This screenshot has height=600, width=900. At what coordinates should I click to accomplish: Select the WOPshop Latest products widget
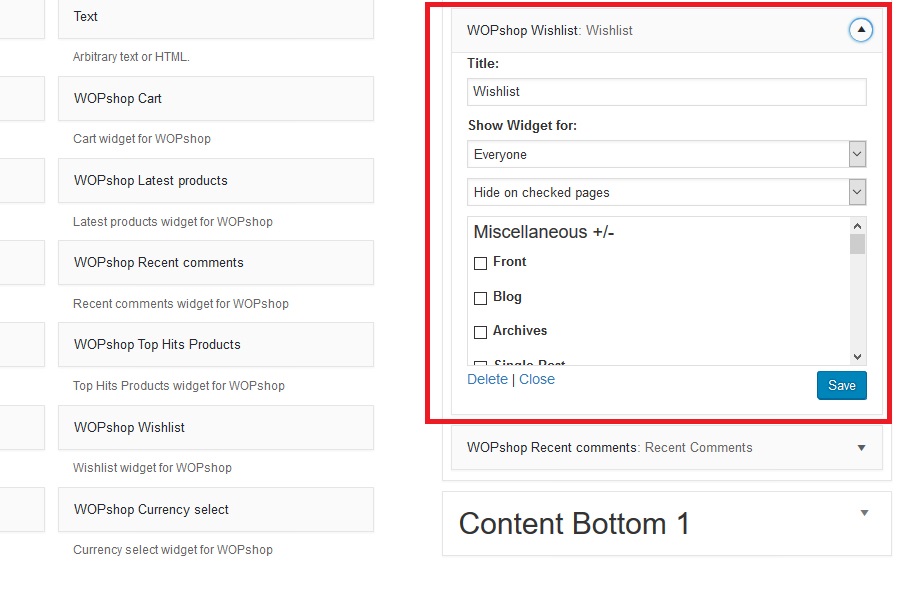tap(216, 181)
